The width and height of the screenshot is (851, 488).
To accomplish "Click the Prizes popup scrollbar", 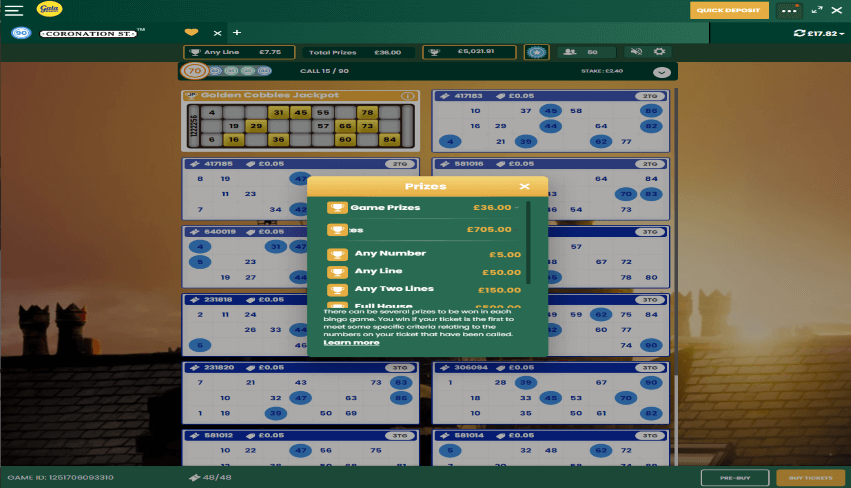I will (528, 243).
